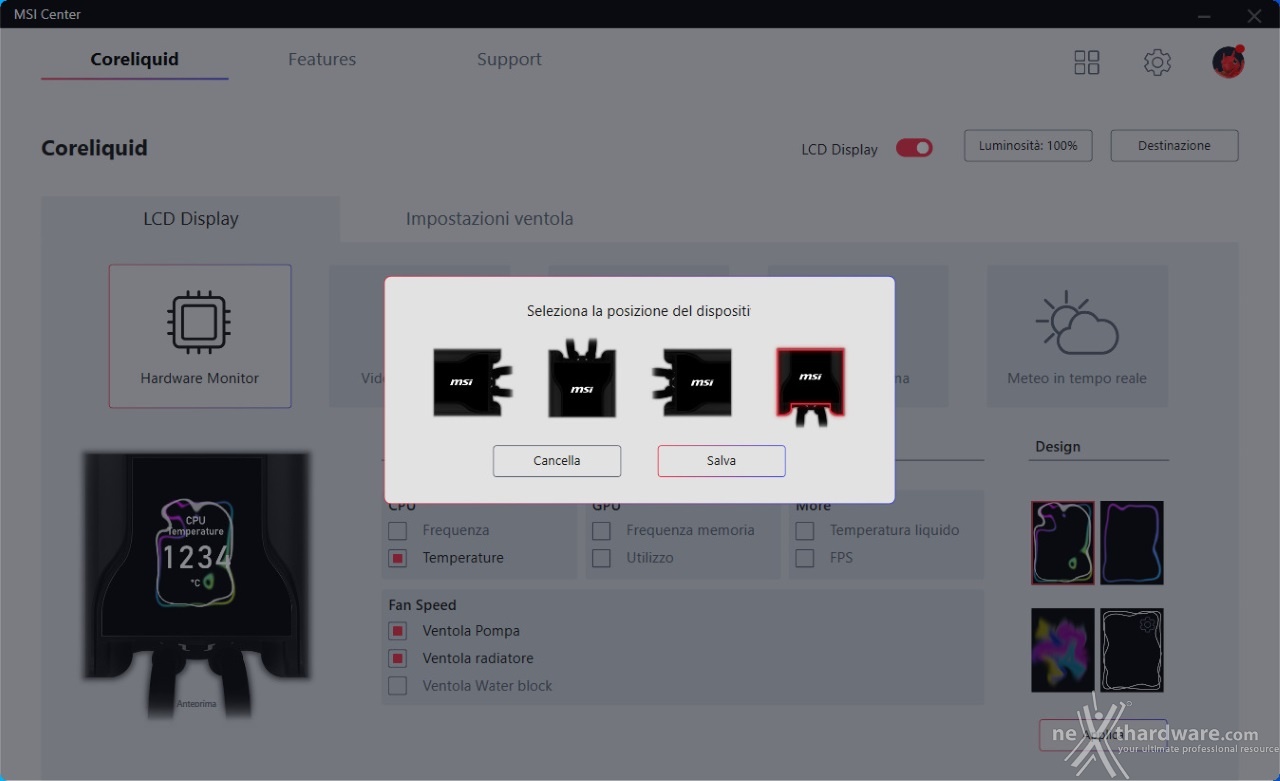This screenshot has height=781, width=1280.
Task: Open the user profile avatar
Action: (1228, 61)
